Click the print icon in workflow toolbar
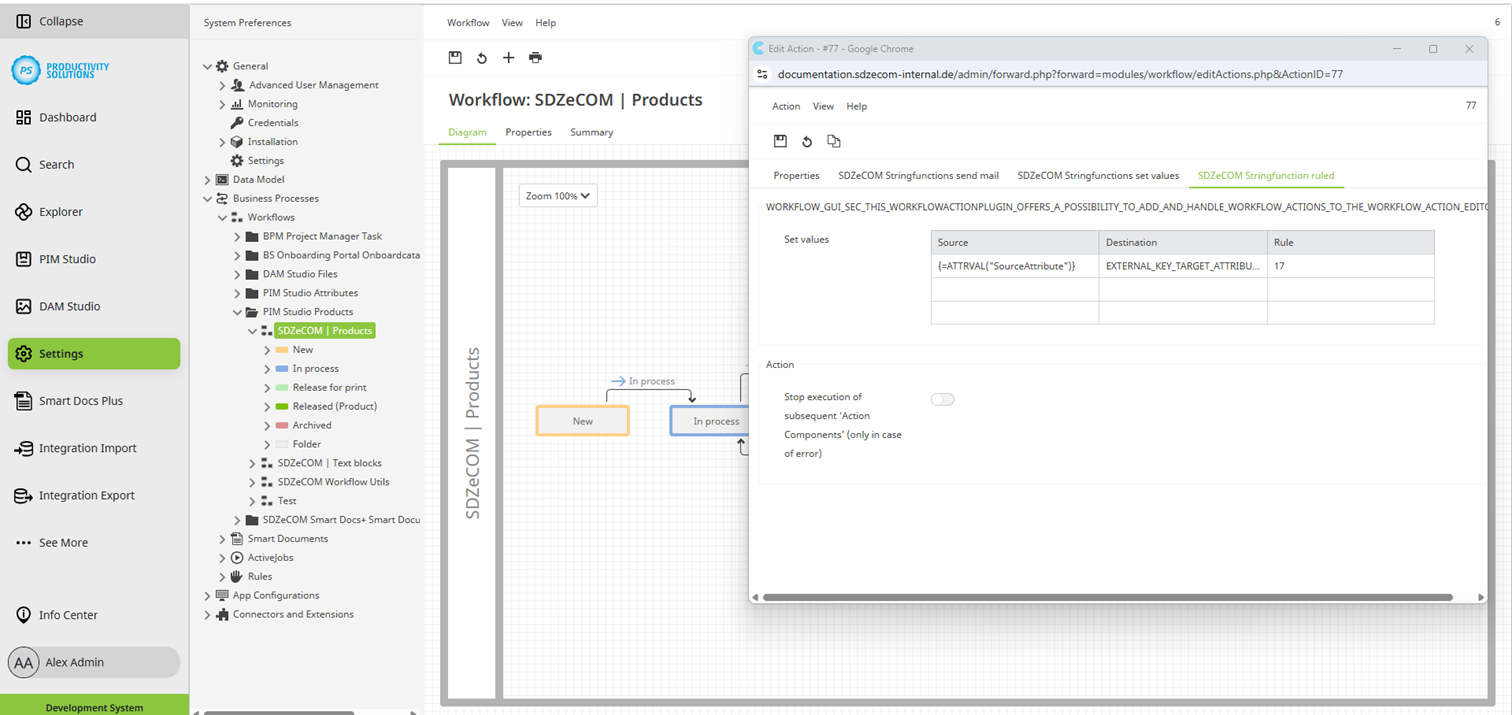This screenshot has width=1512, height=715. coord(535,58)
